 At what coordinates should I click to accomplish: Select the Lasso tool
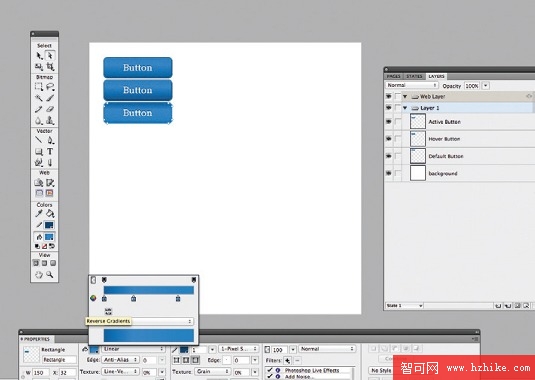(50, 87)
